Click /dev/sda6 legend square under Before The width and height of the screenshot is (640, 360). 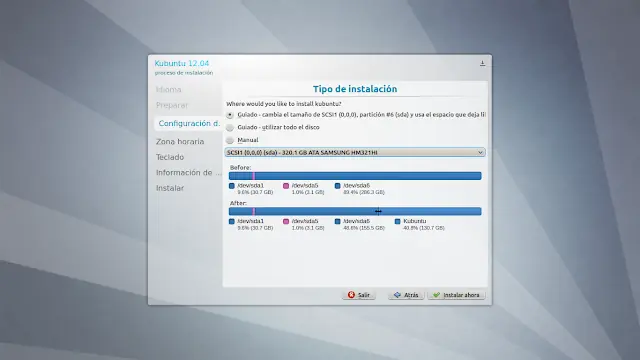pos(338,186)
